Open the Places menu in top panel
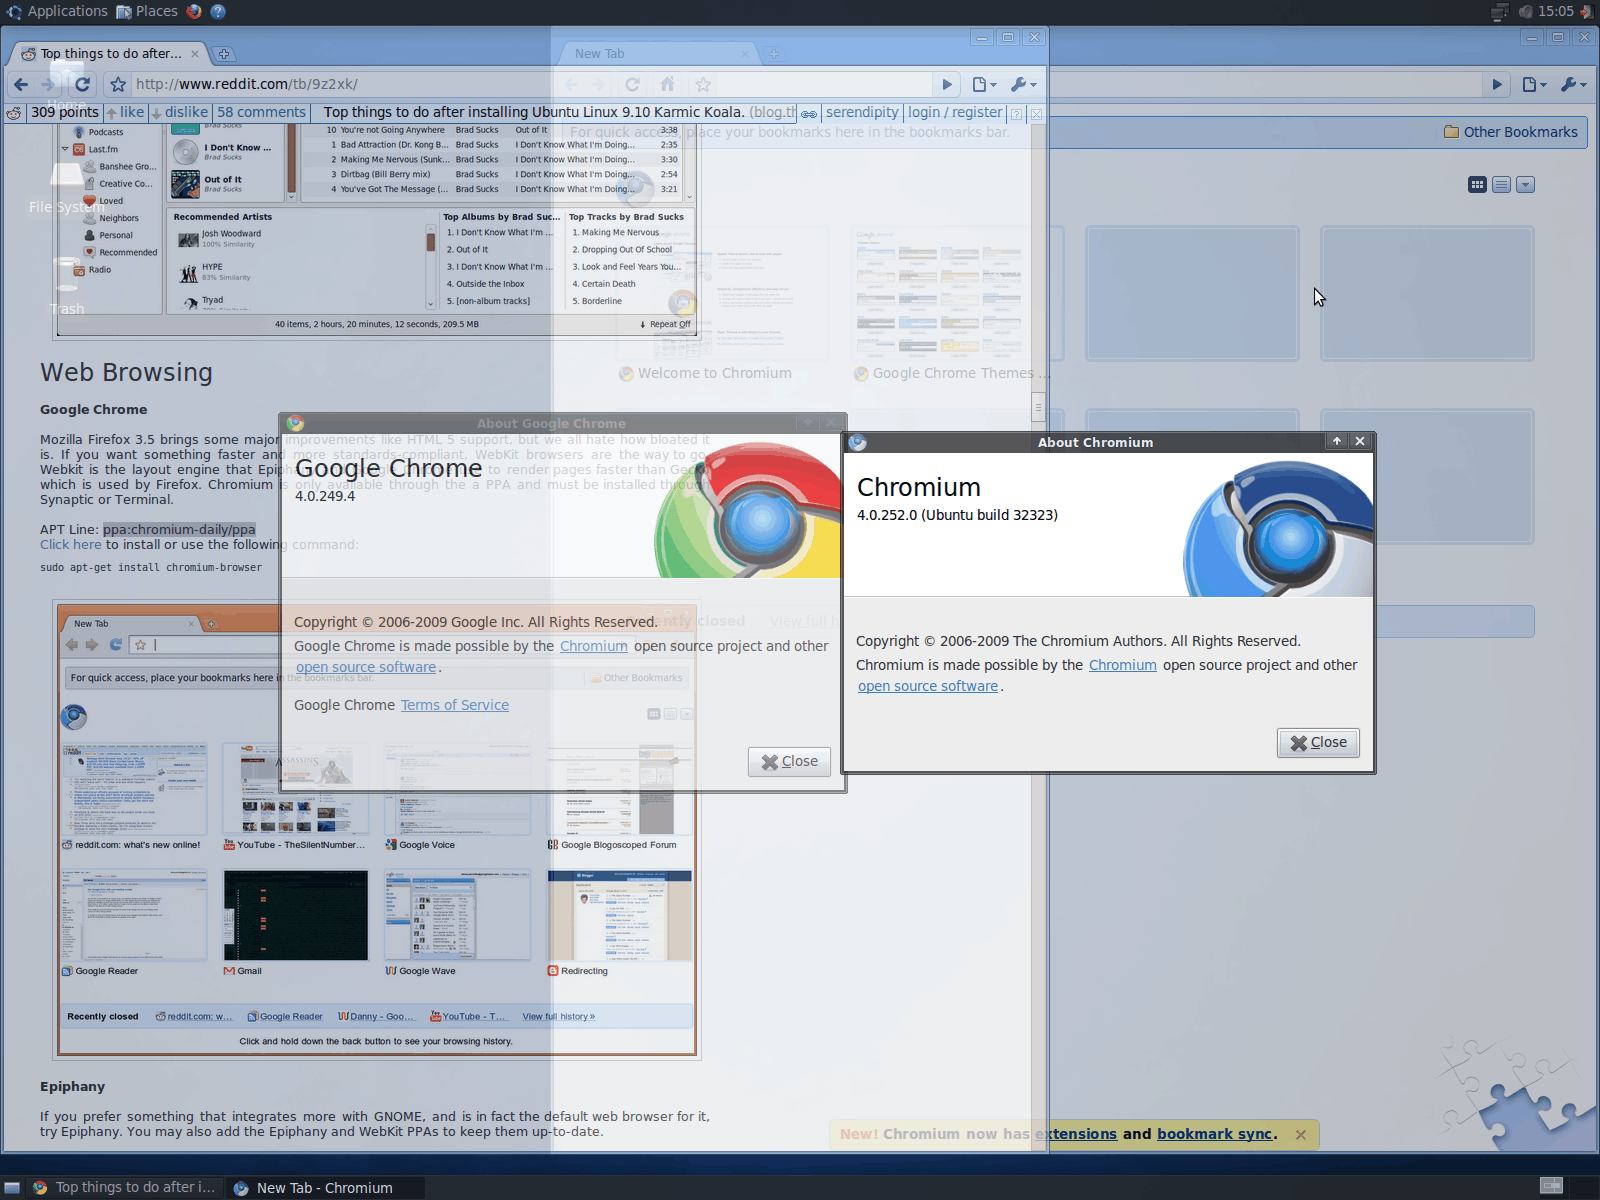1600x1200 pixels. tap(147, 11)
